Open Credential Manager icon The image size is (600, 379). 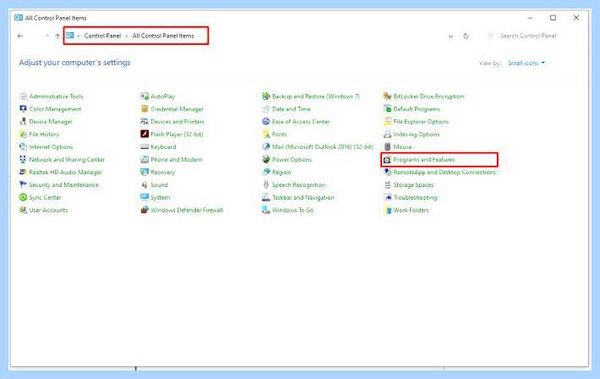tap(145, 109)
